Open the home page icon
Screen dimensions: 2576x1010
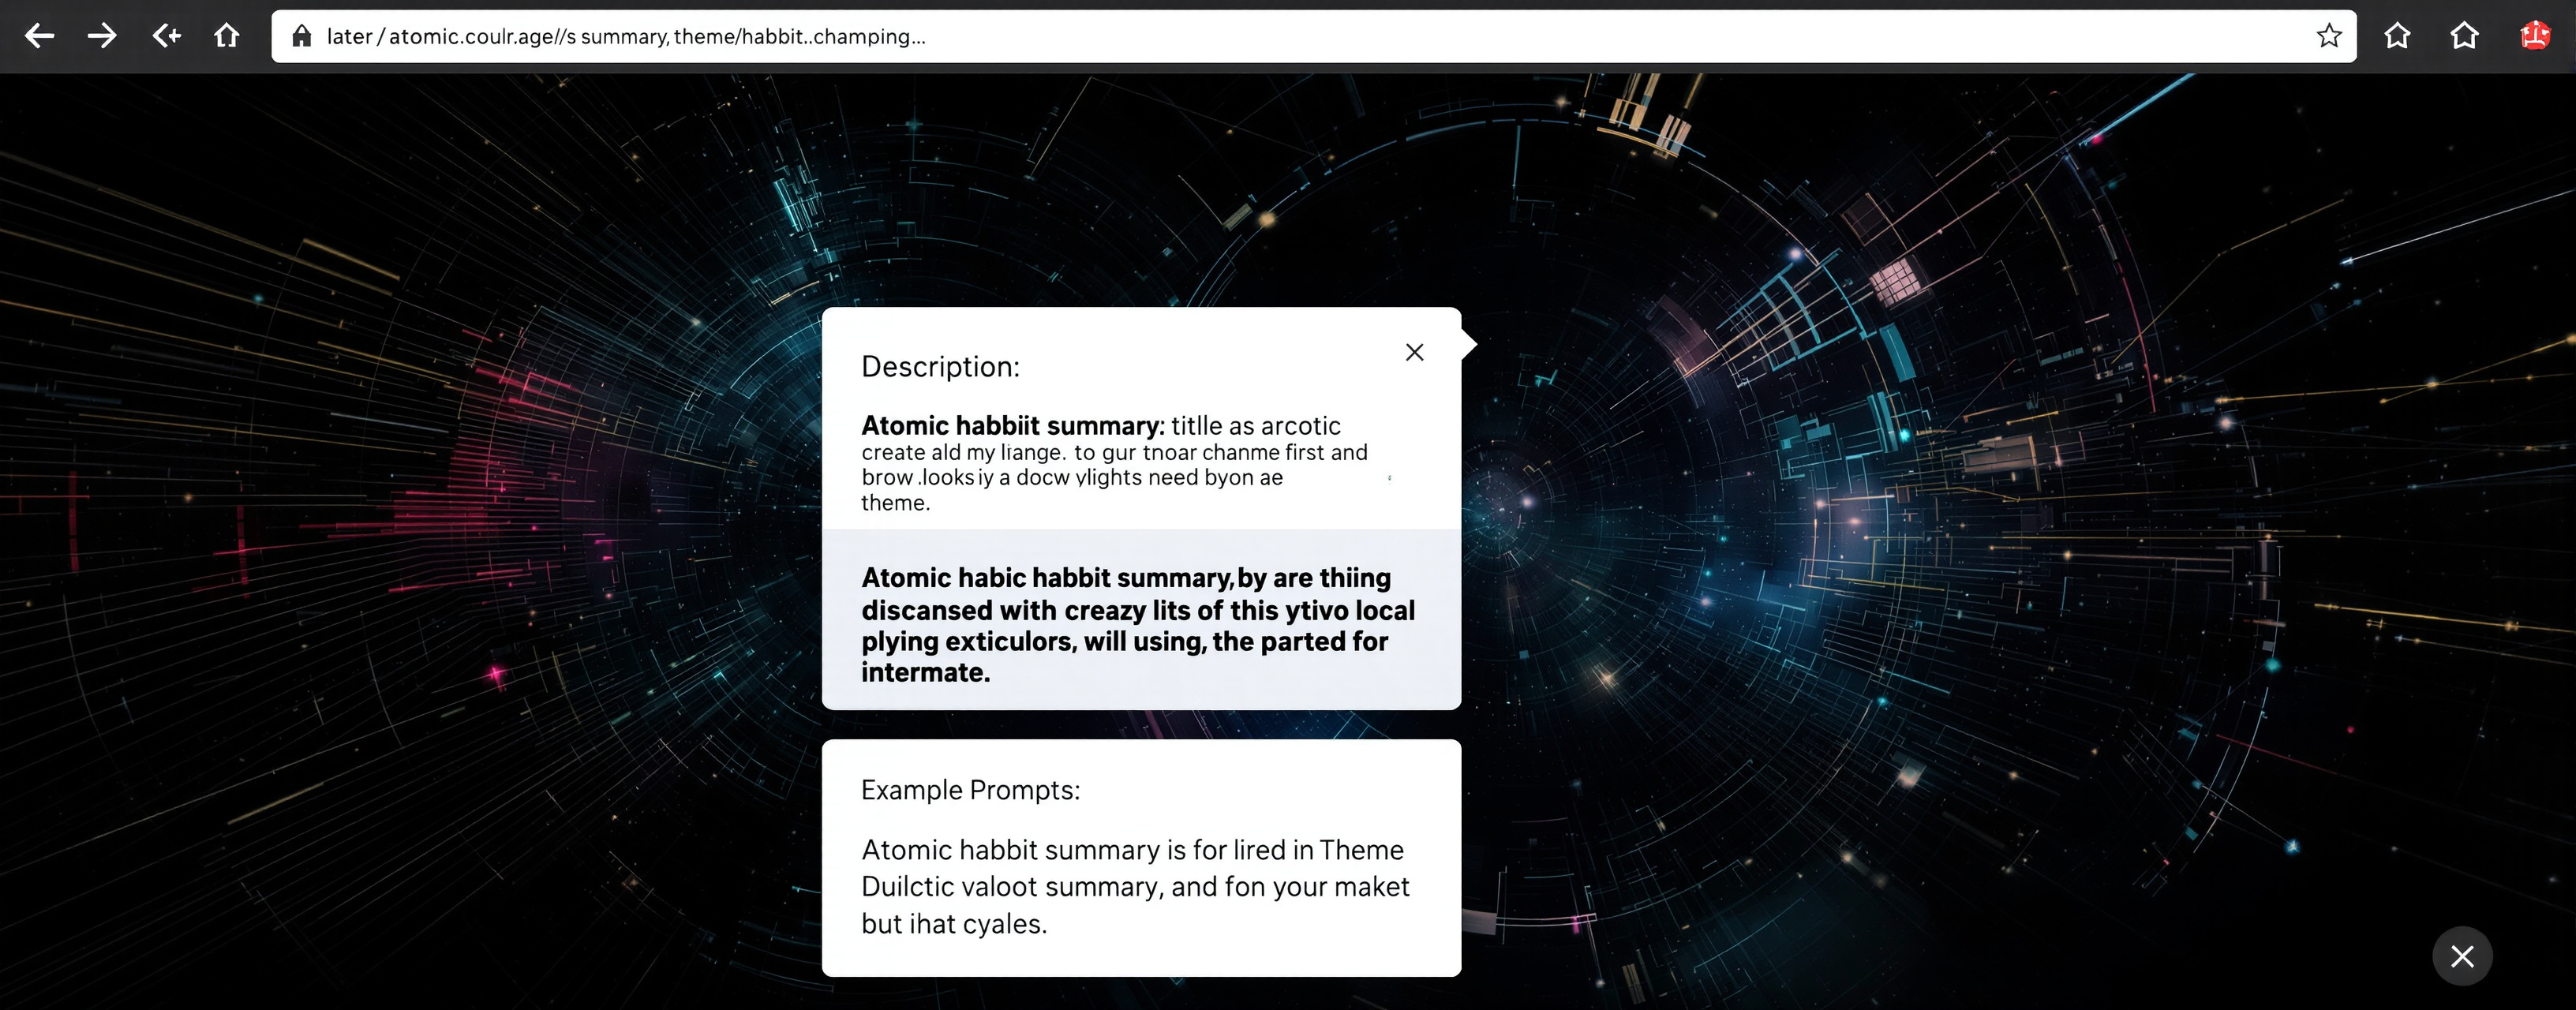point(227,36)
